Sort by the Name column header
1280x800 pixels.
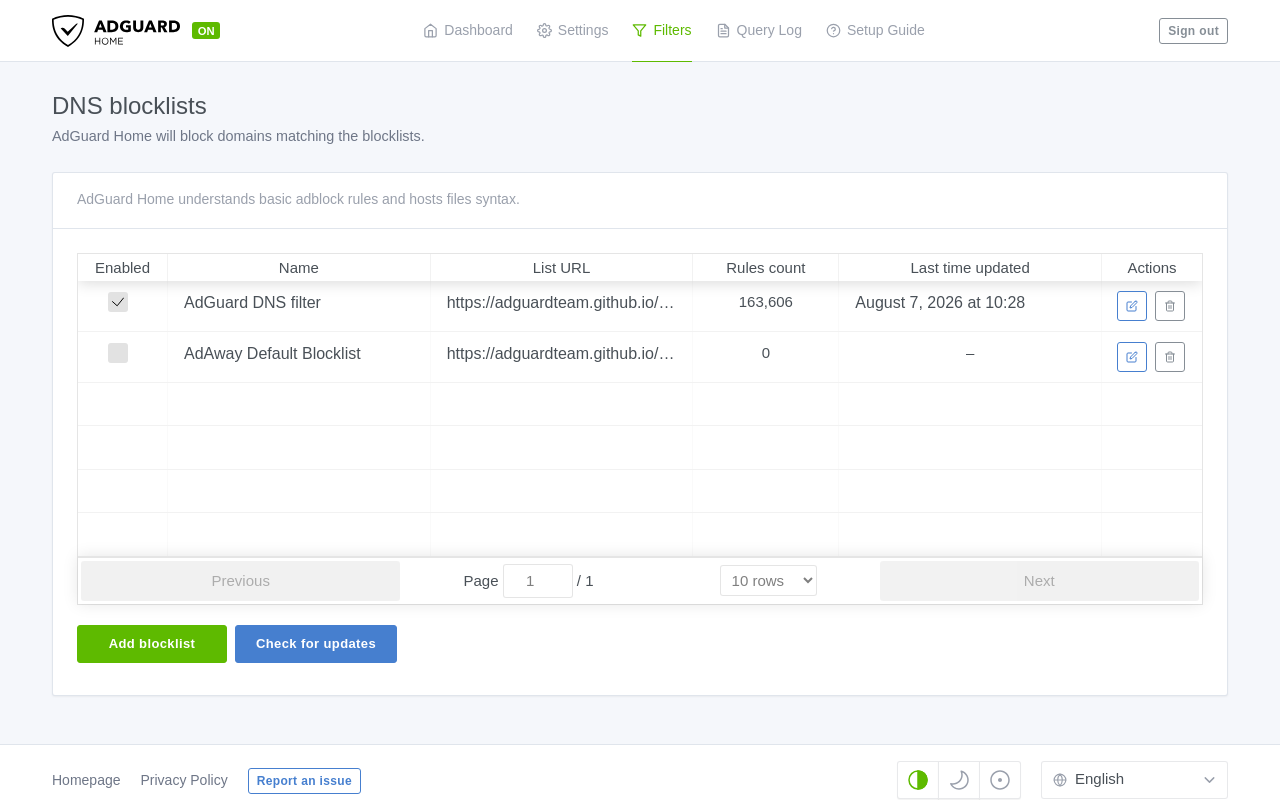(299, 268)
